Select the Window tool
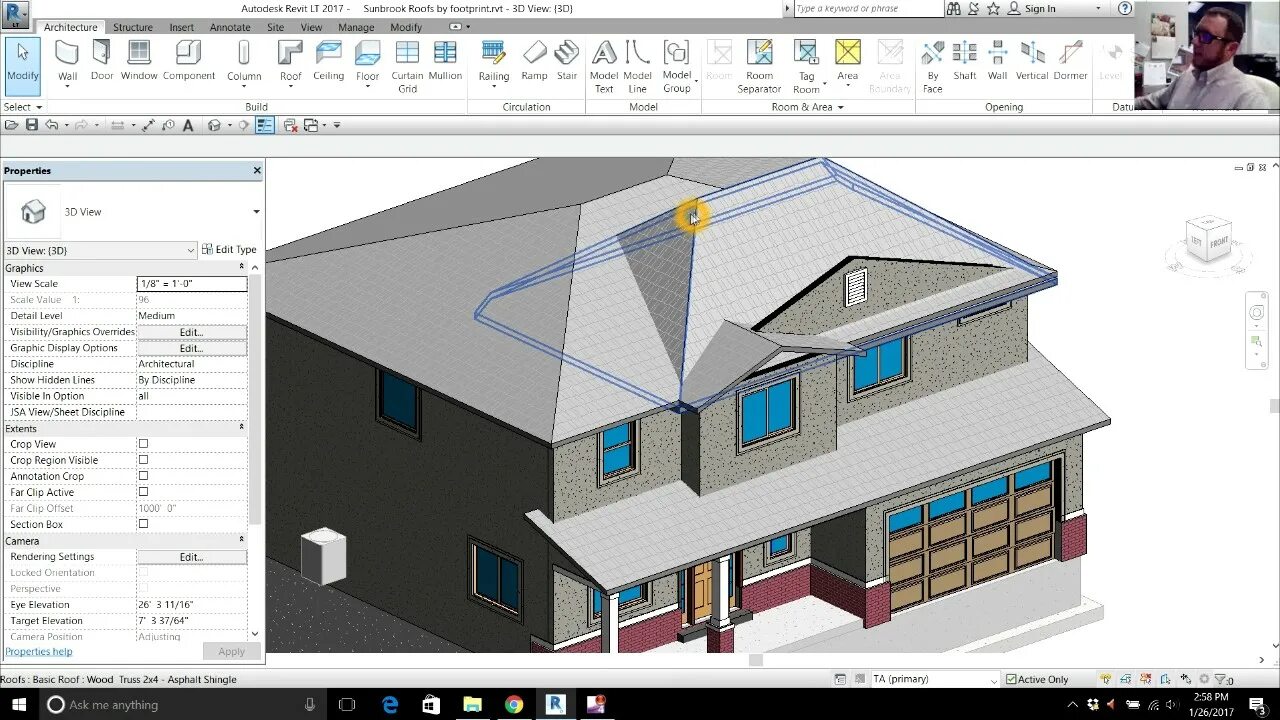The width and height of the screenshot is (1280, 720). (x=139, y=60)
